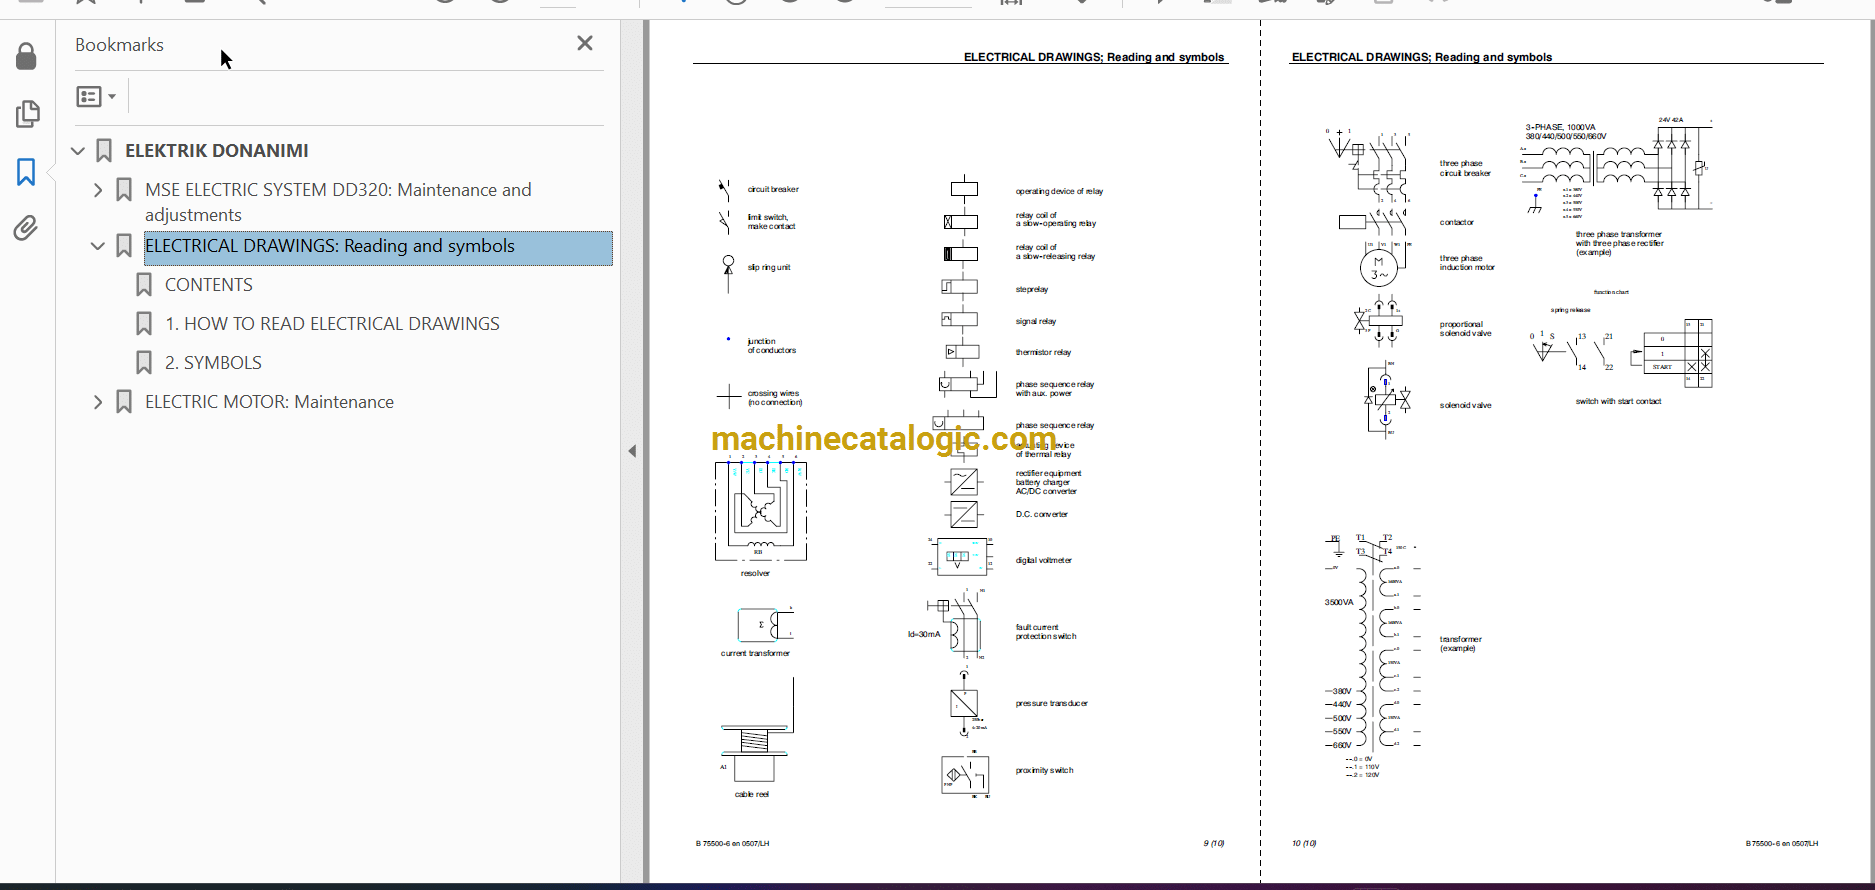Click the 'junction of conductors' label
The width and height of the screenshot is (1875, 890).
point(772,346)
